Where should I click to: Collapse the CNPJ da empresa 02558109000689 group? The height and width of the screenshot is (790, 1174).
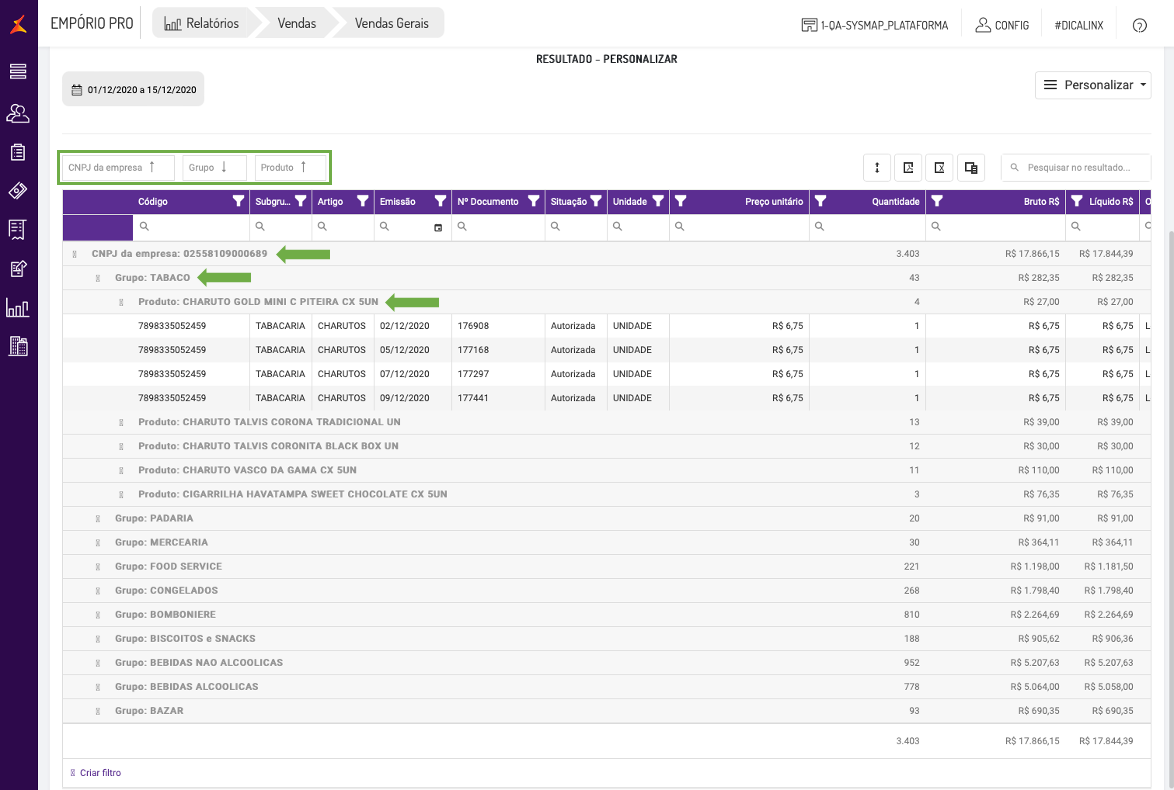coord(74,254)
